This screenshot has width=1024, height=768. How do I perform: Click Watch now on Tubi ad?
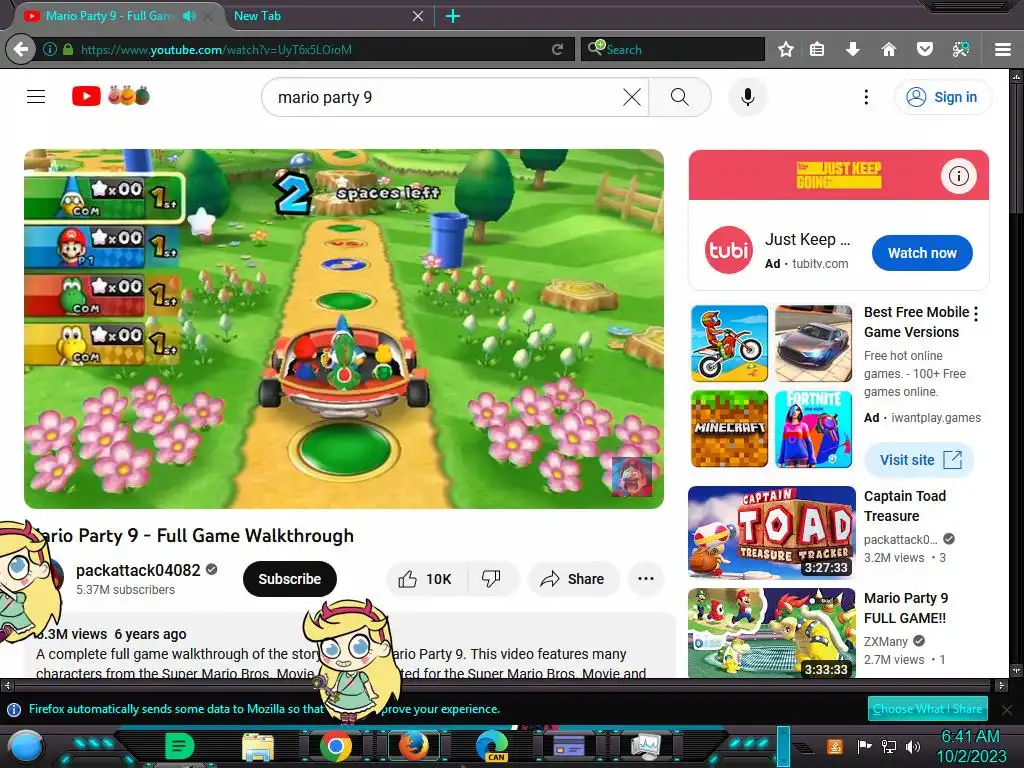[921, 253]
